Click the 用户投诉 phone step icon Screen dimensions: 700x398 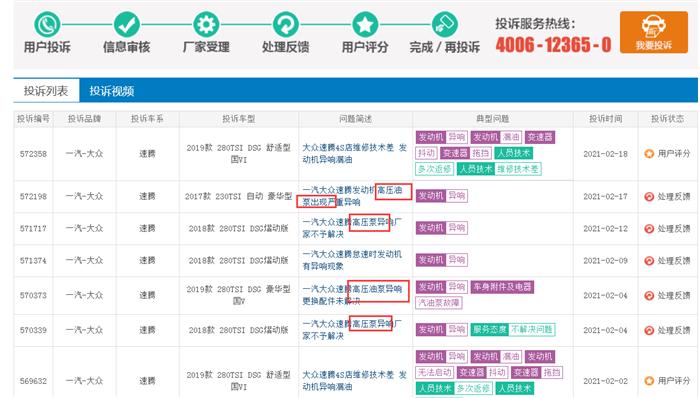coord(47,24)
